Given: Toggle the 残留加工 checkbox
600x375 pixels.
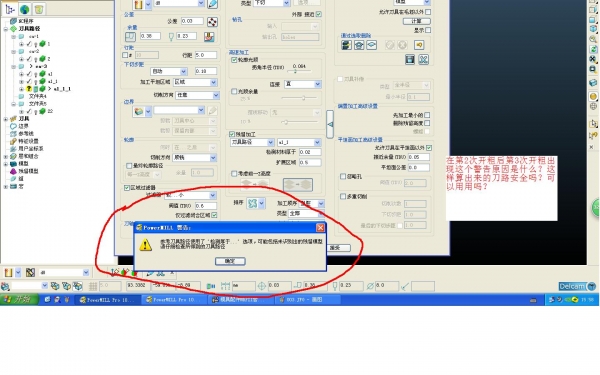Looking at the screenshot, I should tap(232, 134).
